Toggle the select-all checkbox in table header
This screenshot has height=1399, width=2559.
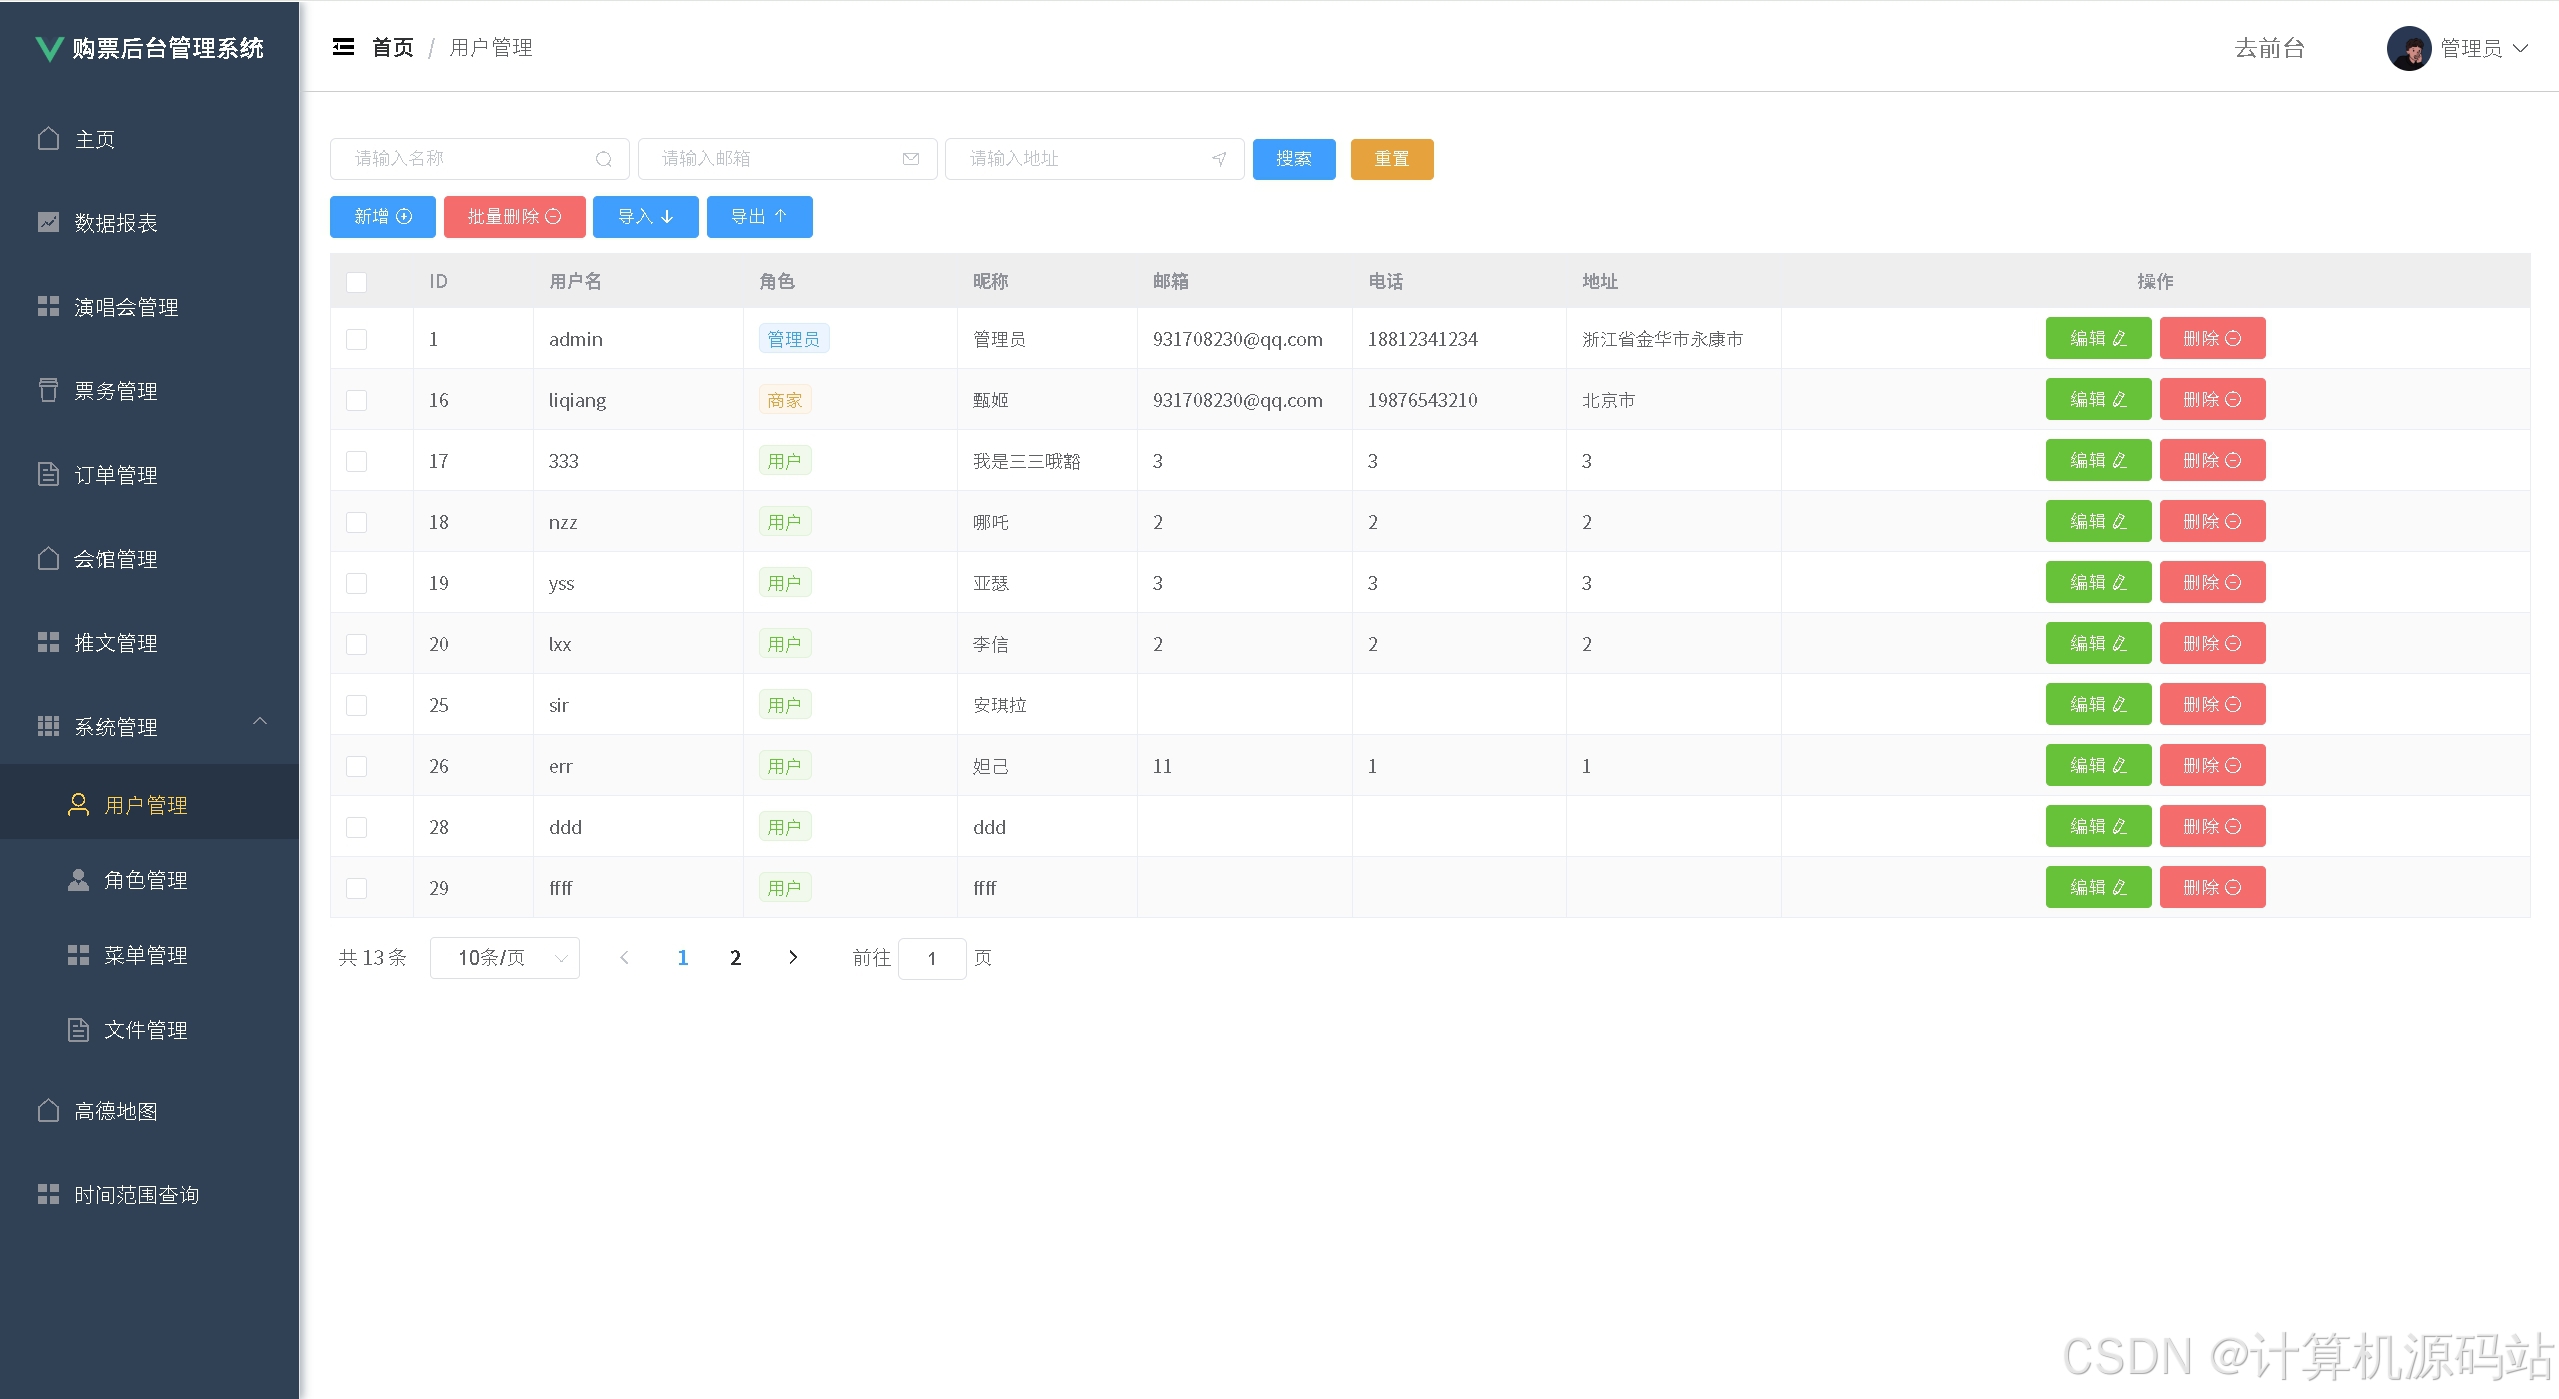pyautogui.click(x=356, y=282)
